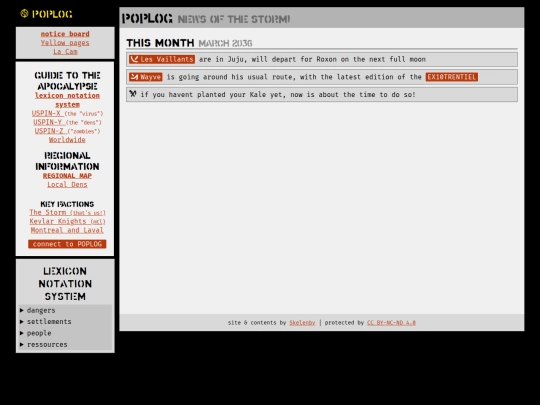Open the USPIN-Y dens page

point(67,122)
